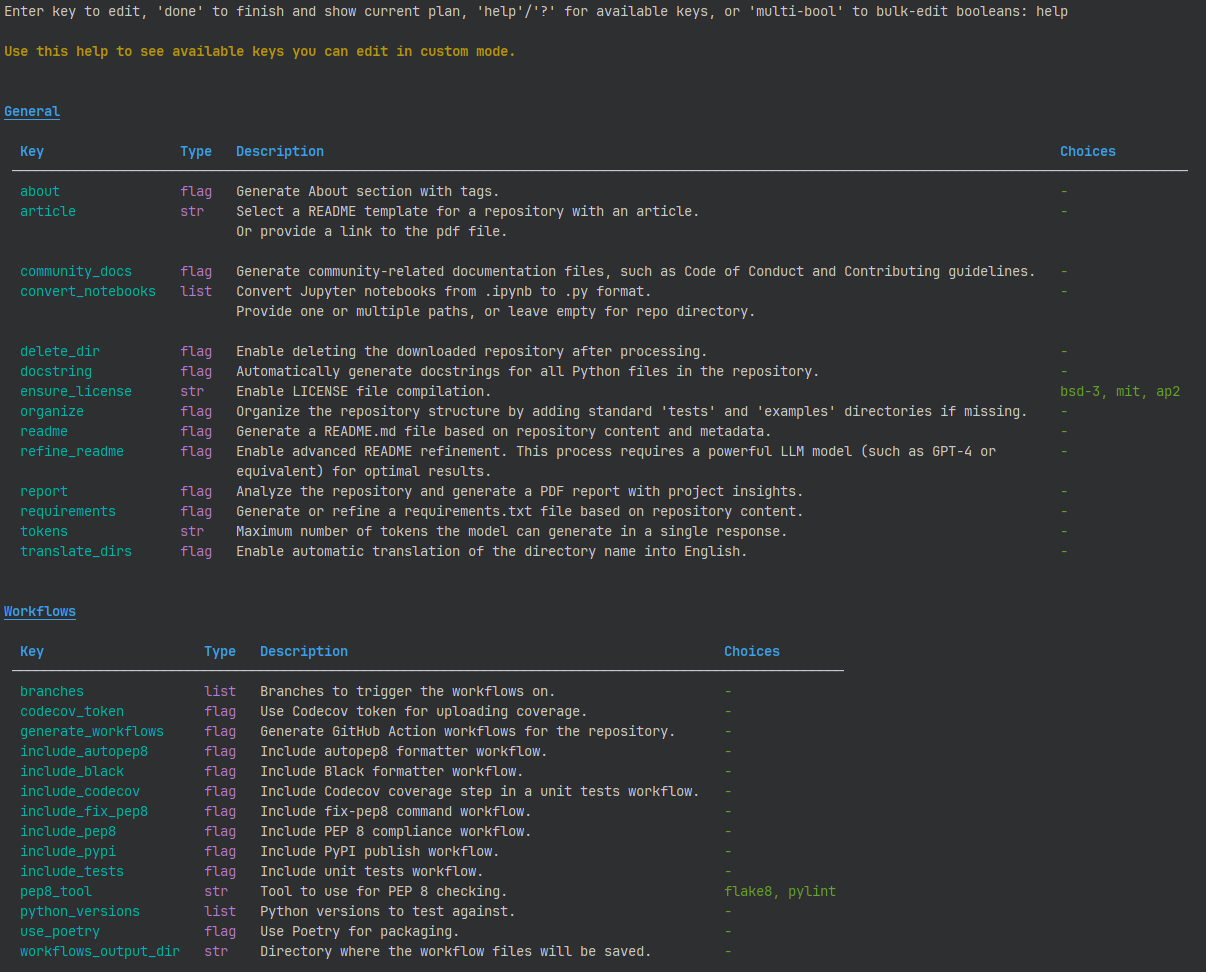
Task: Click the 'Enter key to edit' prompt line
Action: pyautogui.click(x=536, y=11)
